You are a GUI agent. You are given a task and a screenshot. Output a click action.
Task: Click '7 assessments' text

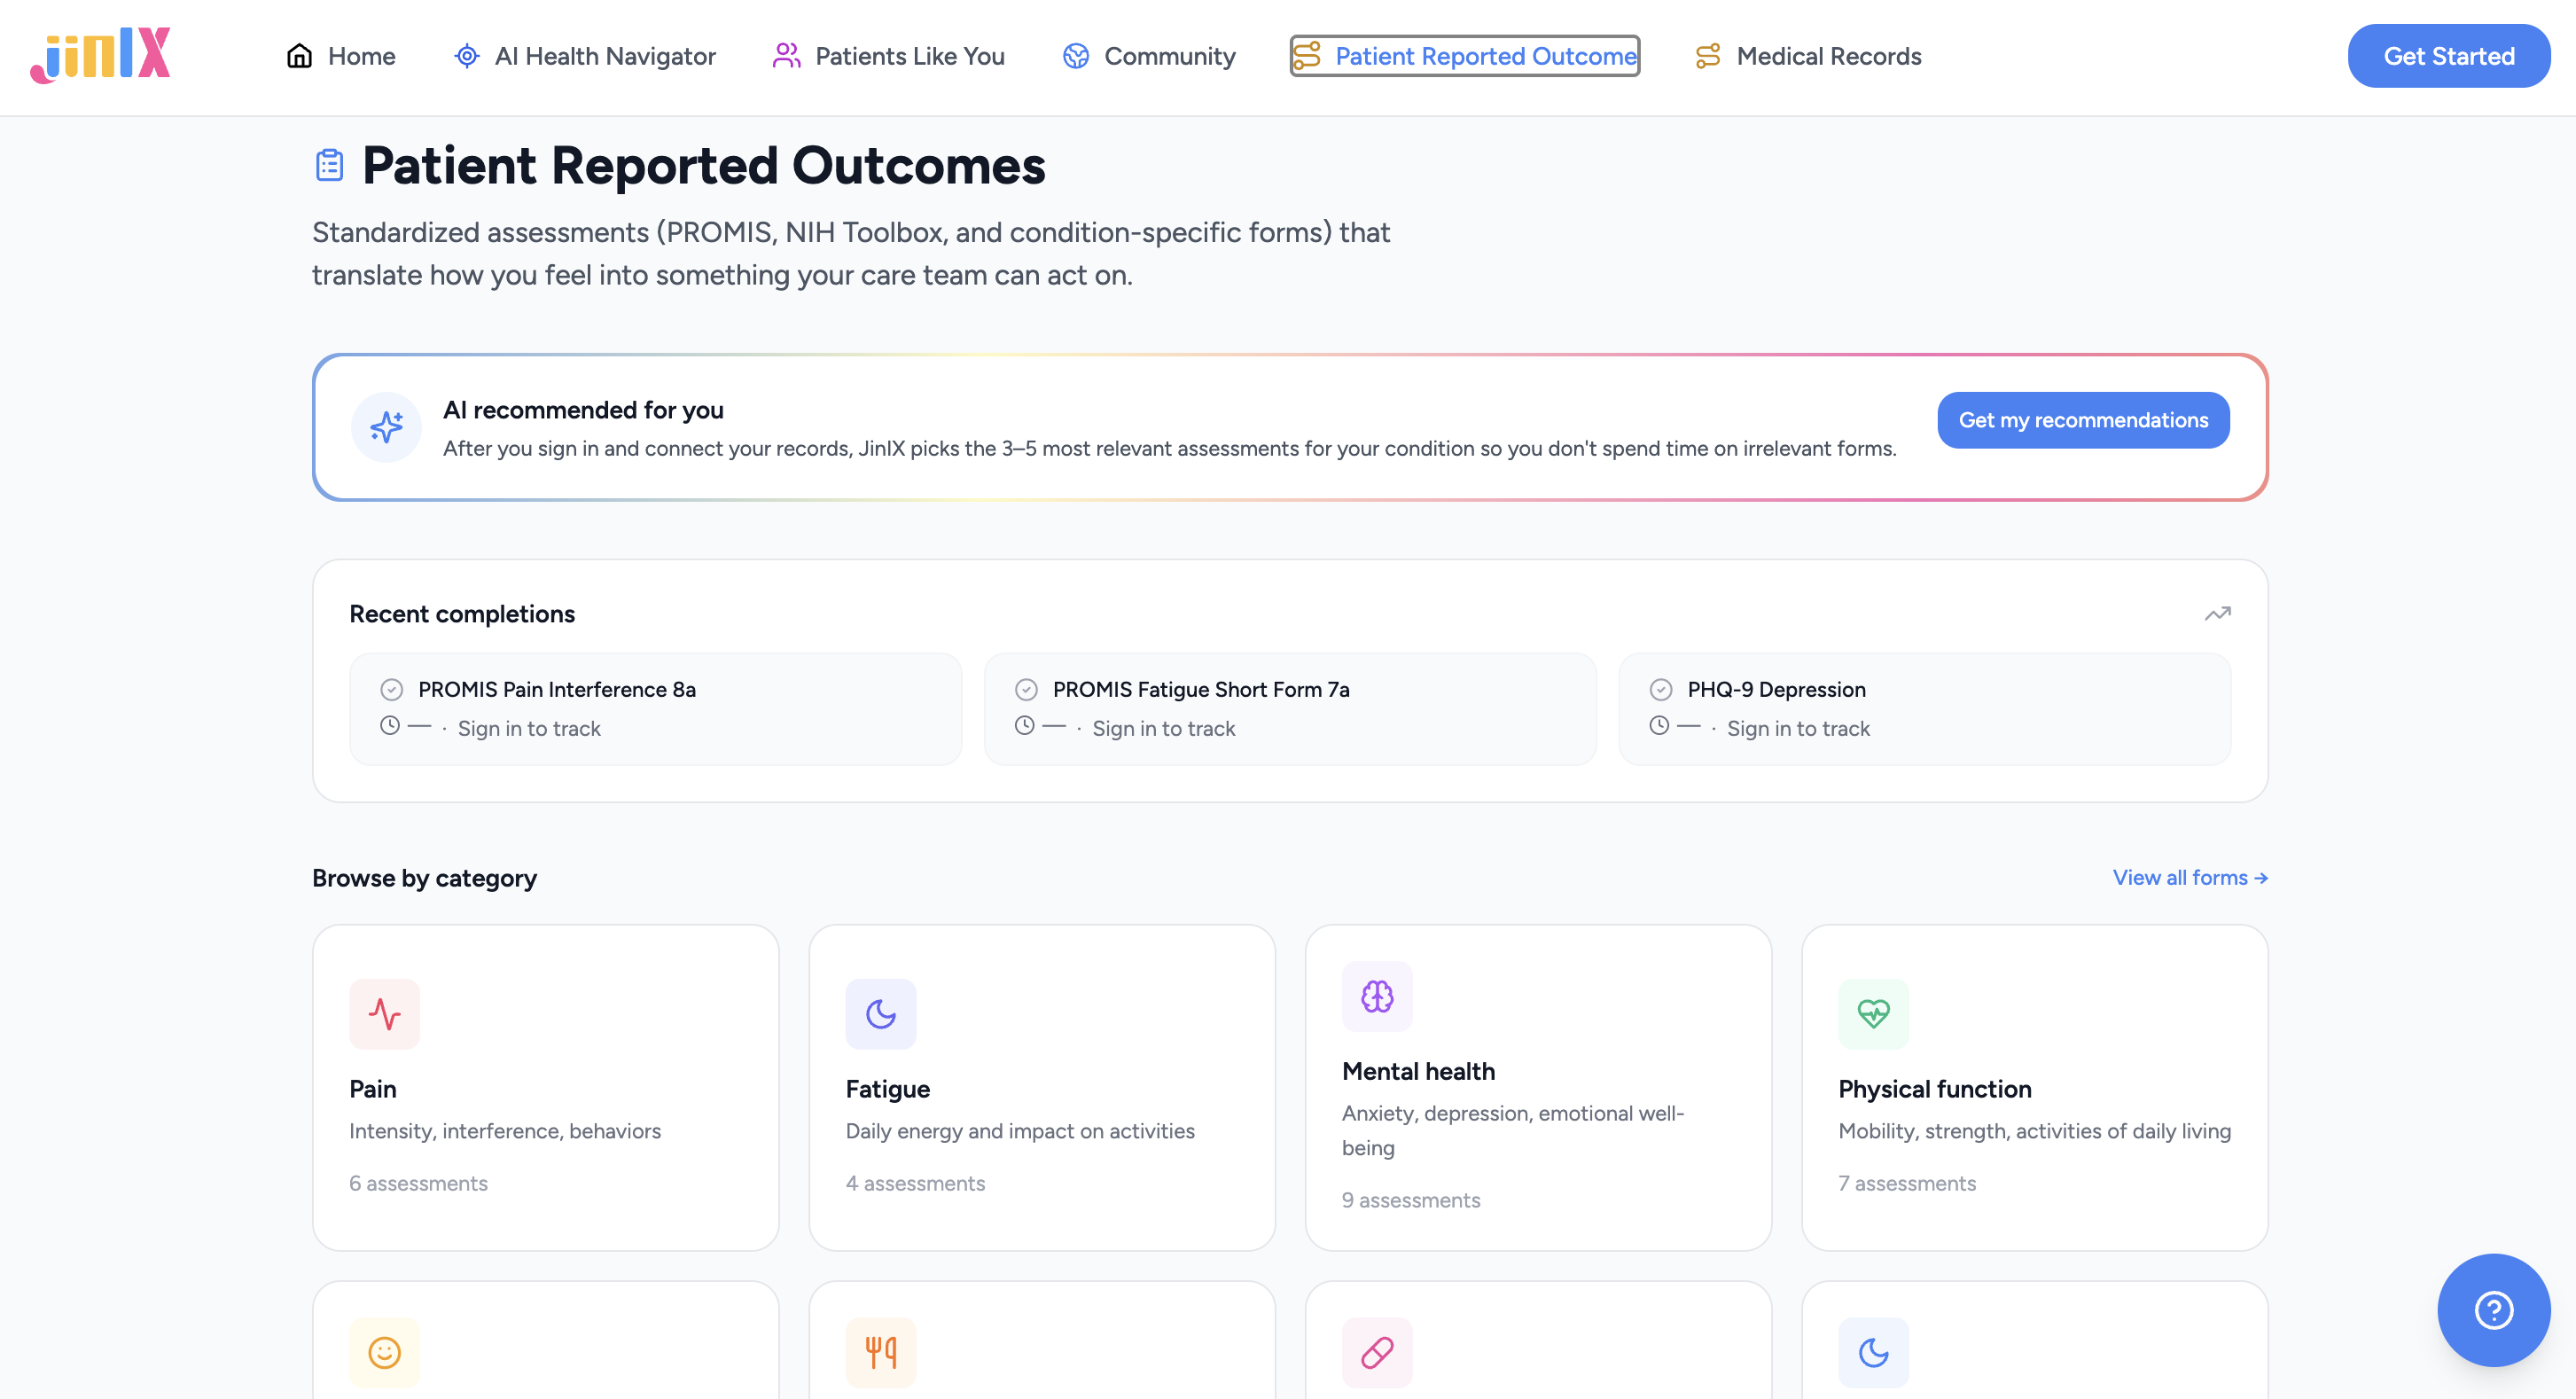tap(1907, 1183)
